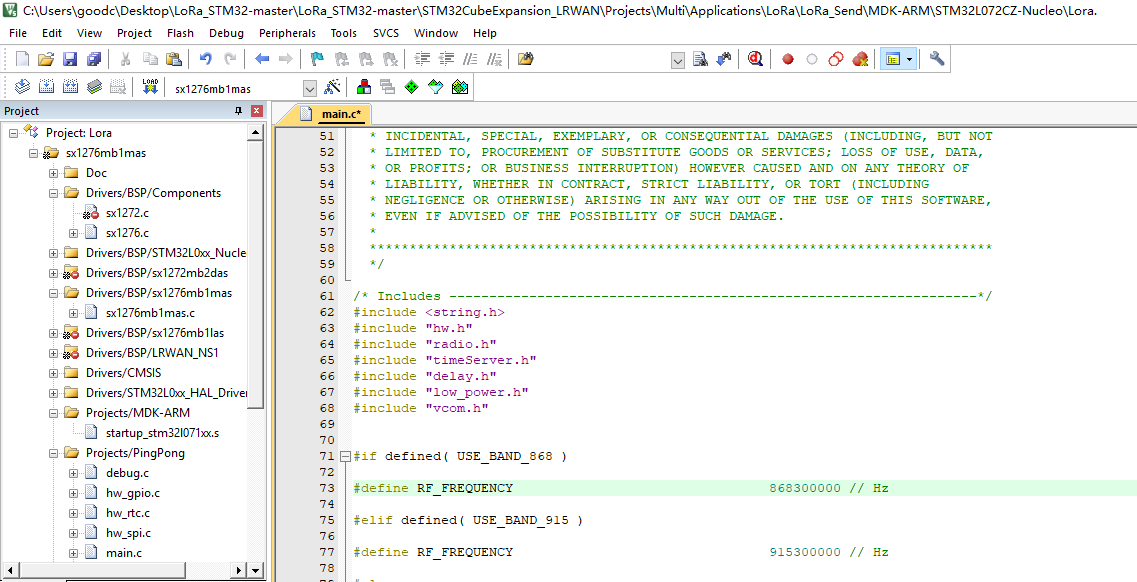Open the Flash menu
This screenshot has height=582, width=1137.
click(180, 33)
